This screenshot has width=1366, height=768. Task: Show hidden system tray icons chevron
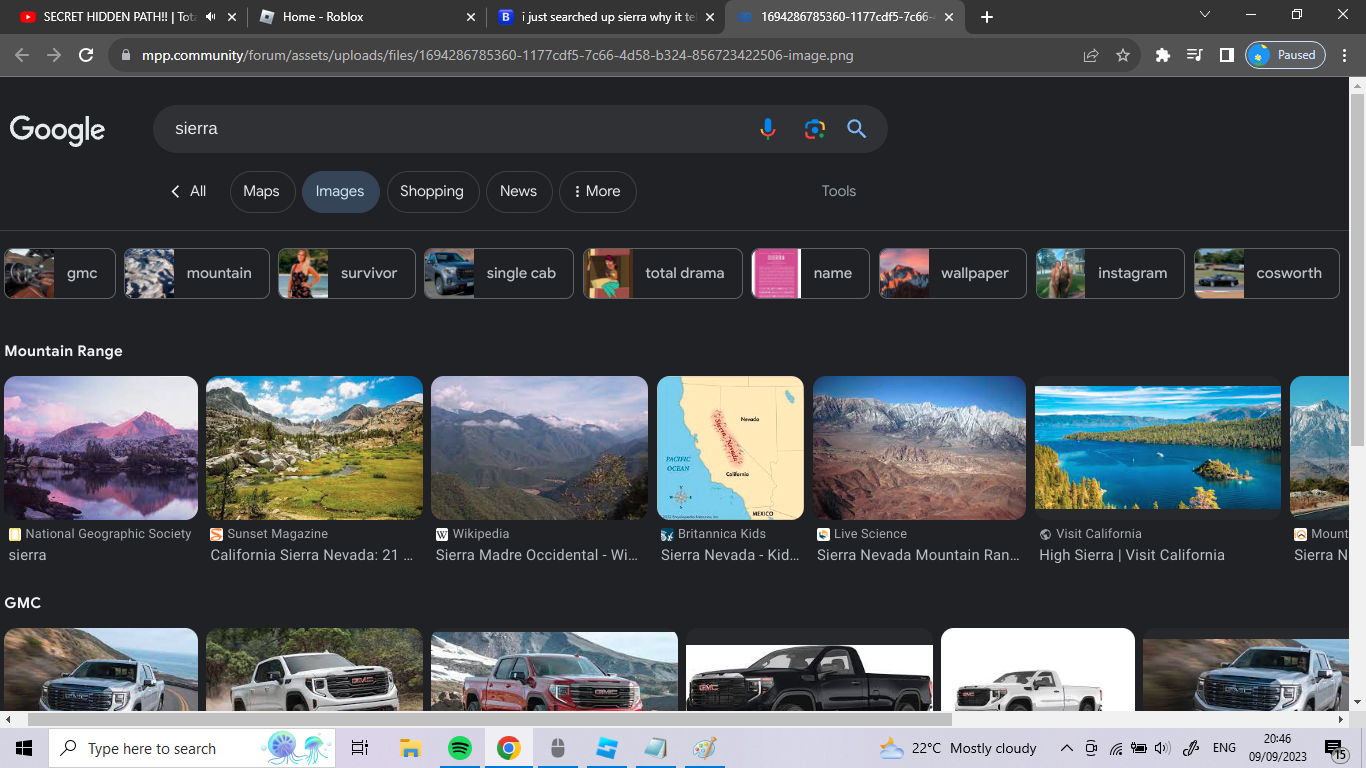point(1066,748)
